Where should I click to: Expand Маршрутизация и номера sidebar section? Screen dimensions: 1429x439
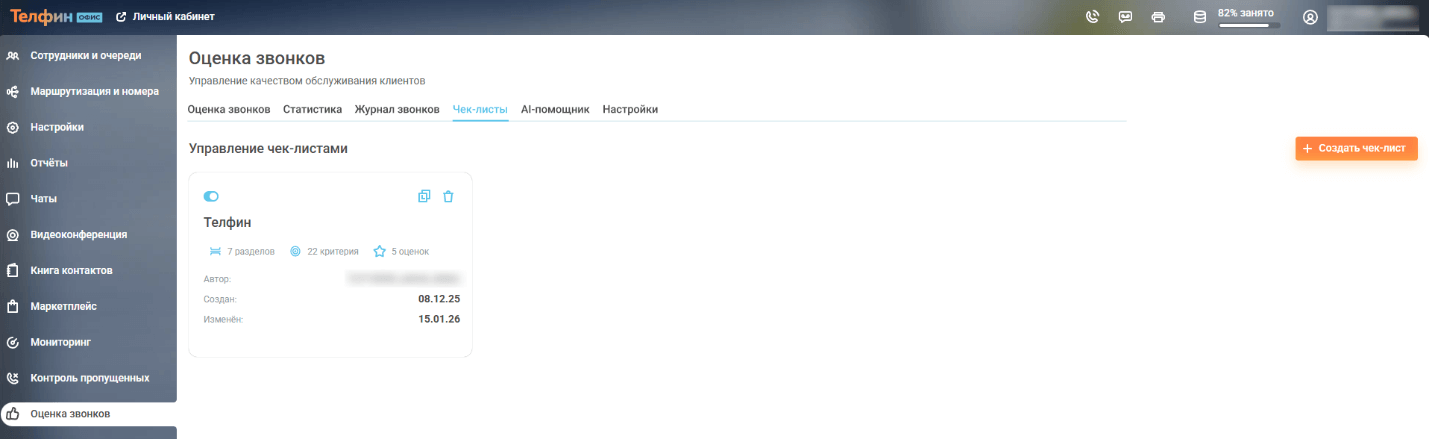[x=94, y=91]
